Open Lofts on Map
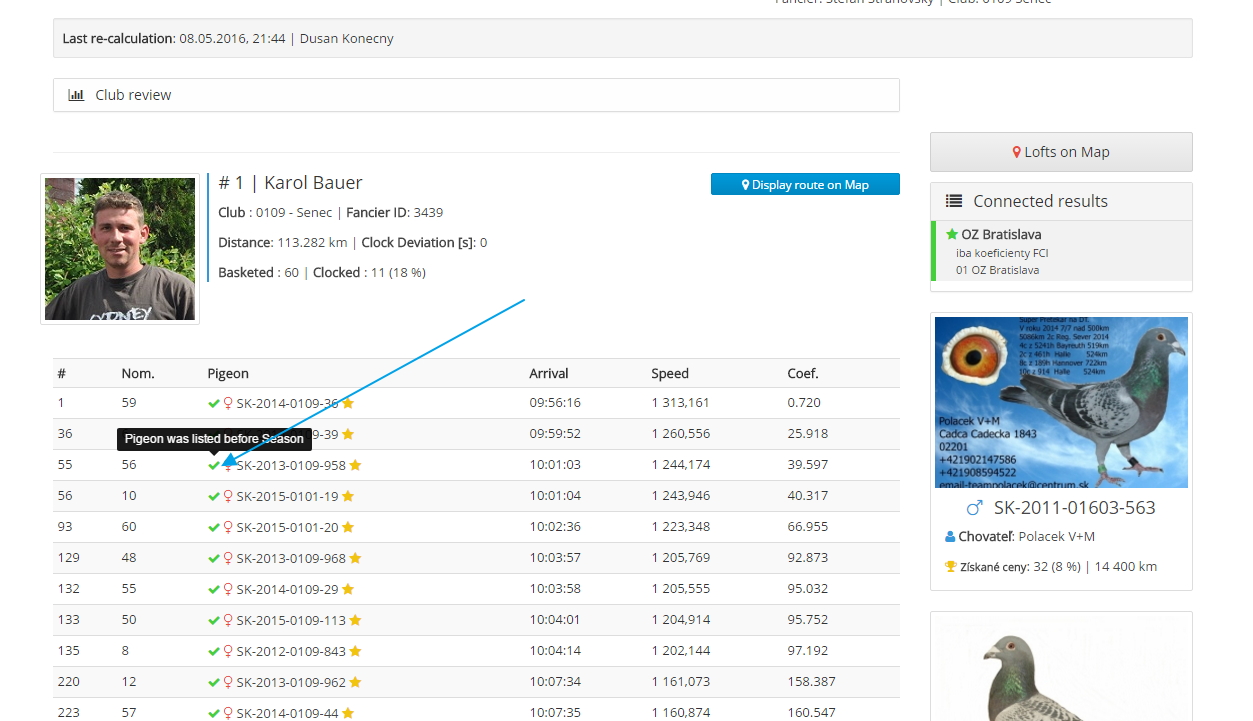The image size is (1253, 721). coord(1060,152)
